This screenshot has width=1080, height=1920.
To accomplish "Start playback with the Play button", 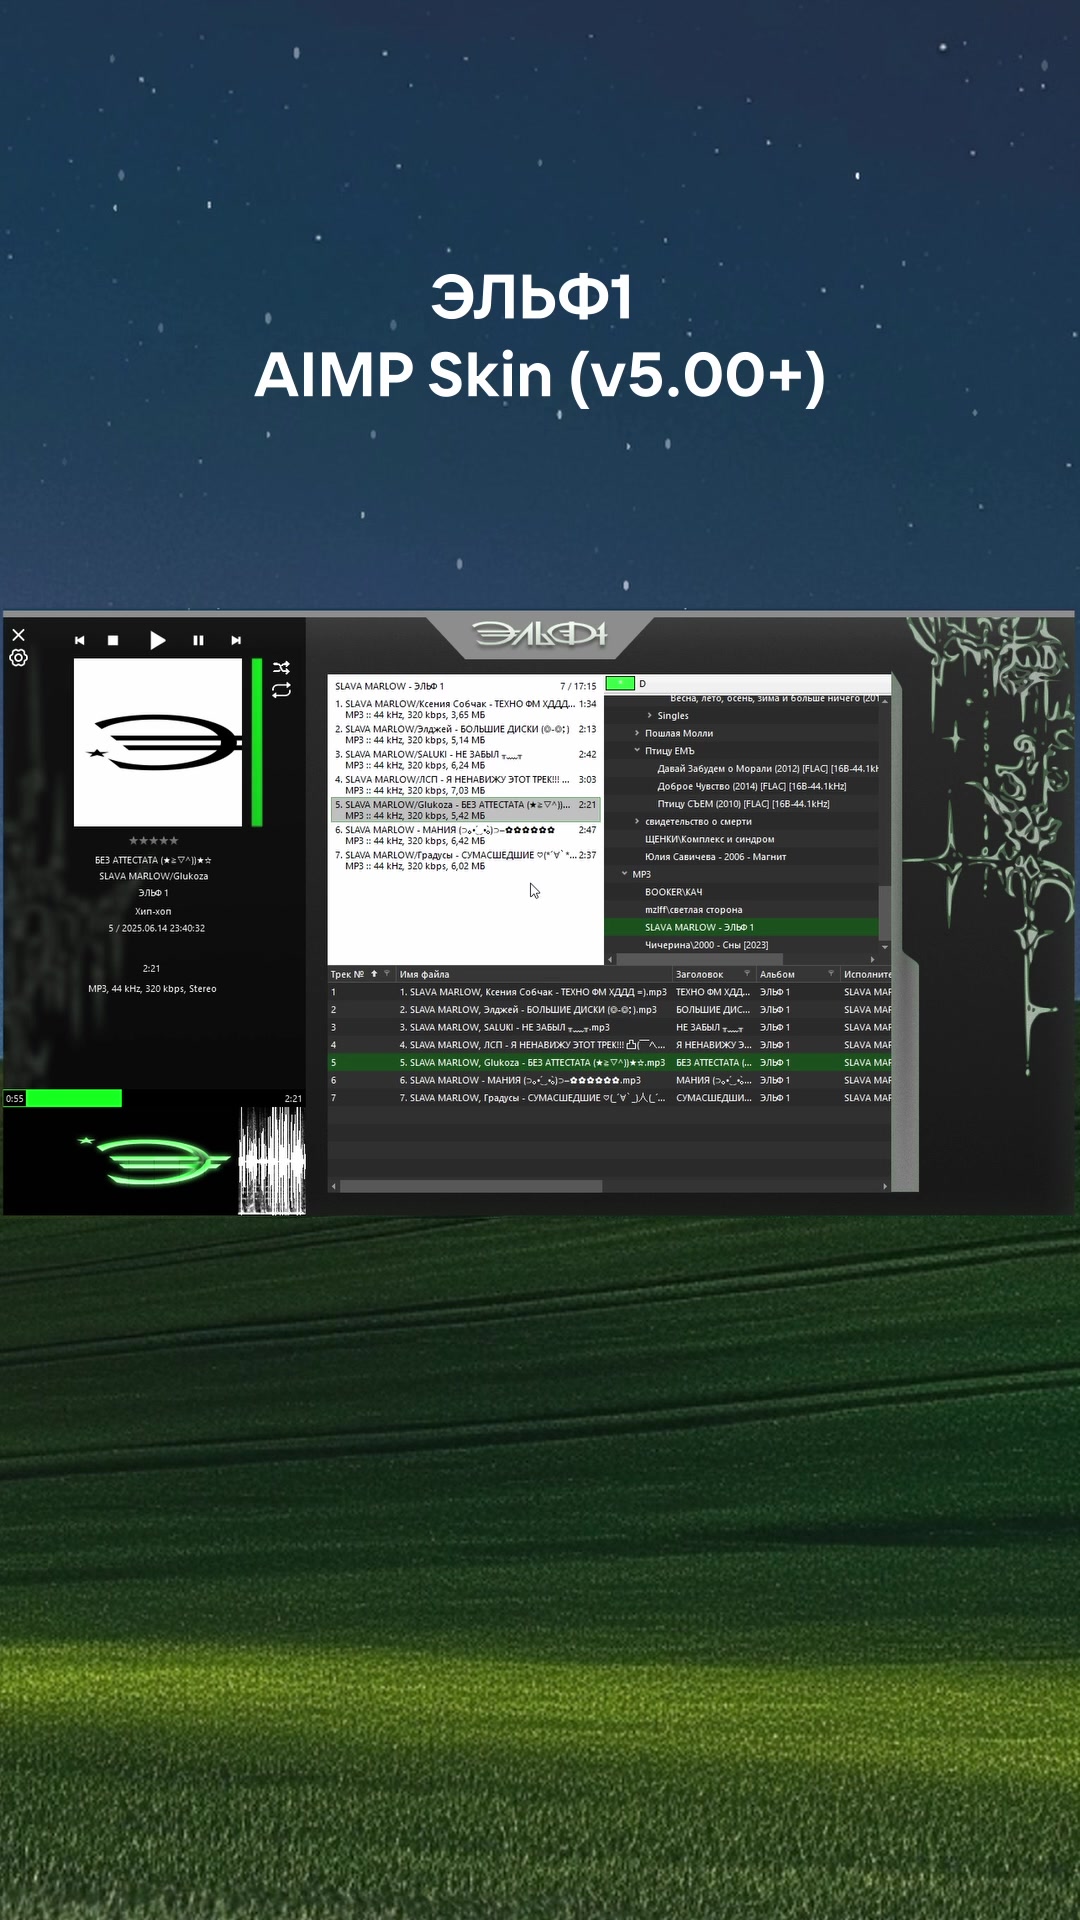I will pyautogui.click(x=157, y=640).
